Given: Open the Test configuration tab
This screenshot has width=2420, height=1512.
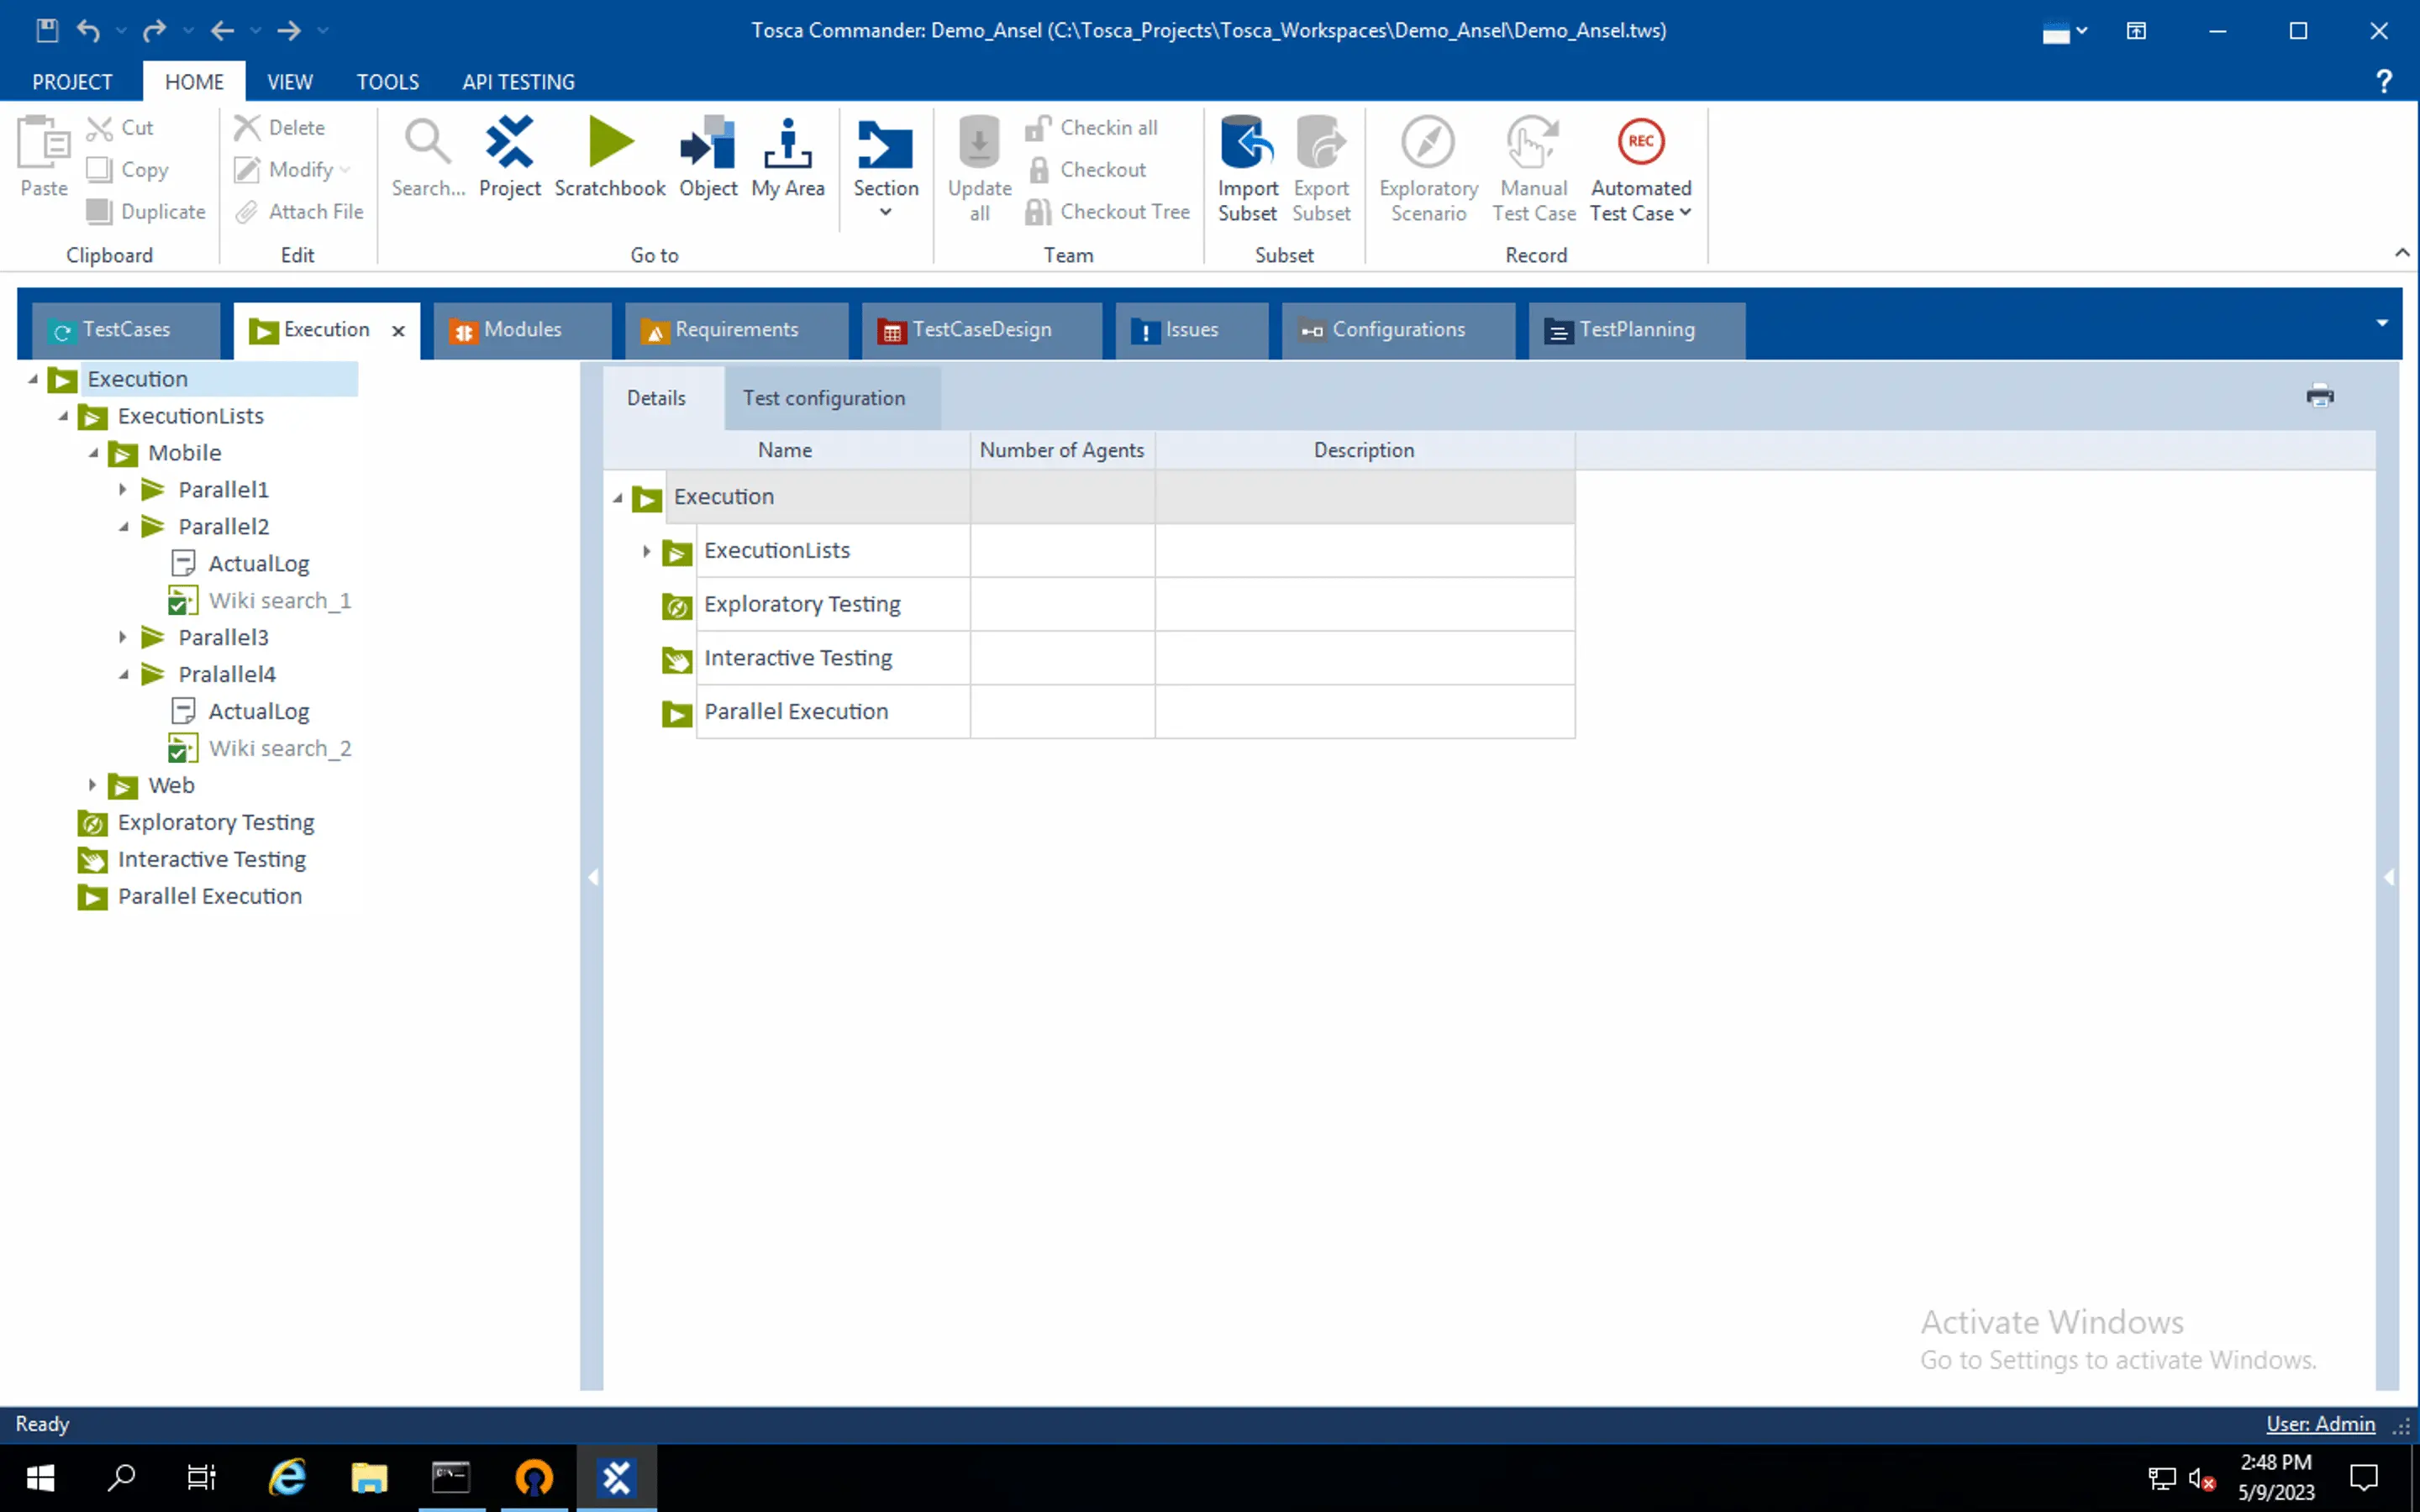Looking at the screenshot, I should (x=823, y=398).
